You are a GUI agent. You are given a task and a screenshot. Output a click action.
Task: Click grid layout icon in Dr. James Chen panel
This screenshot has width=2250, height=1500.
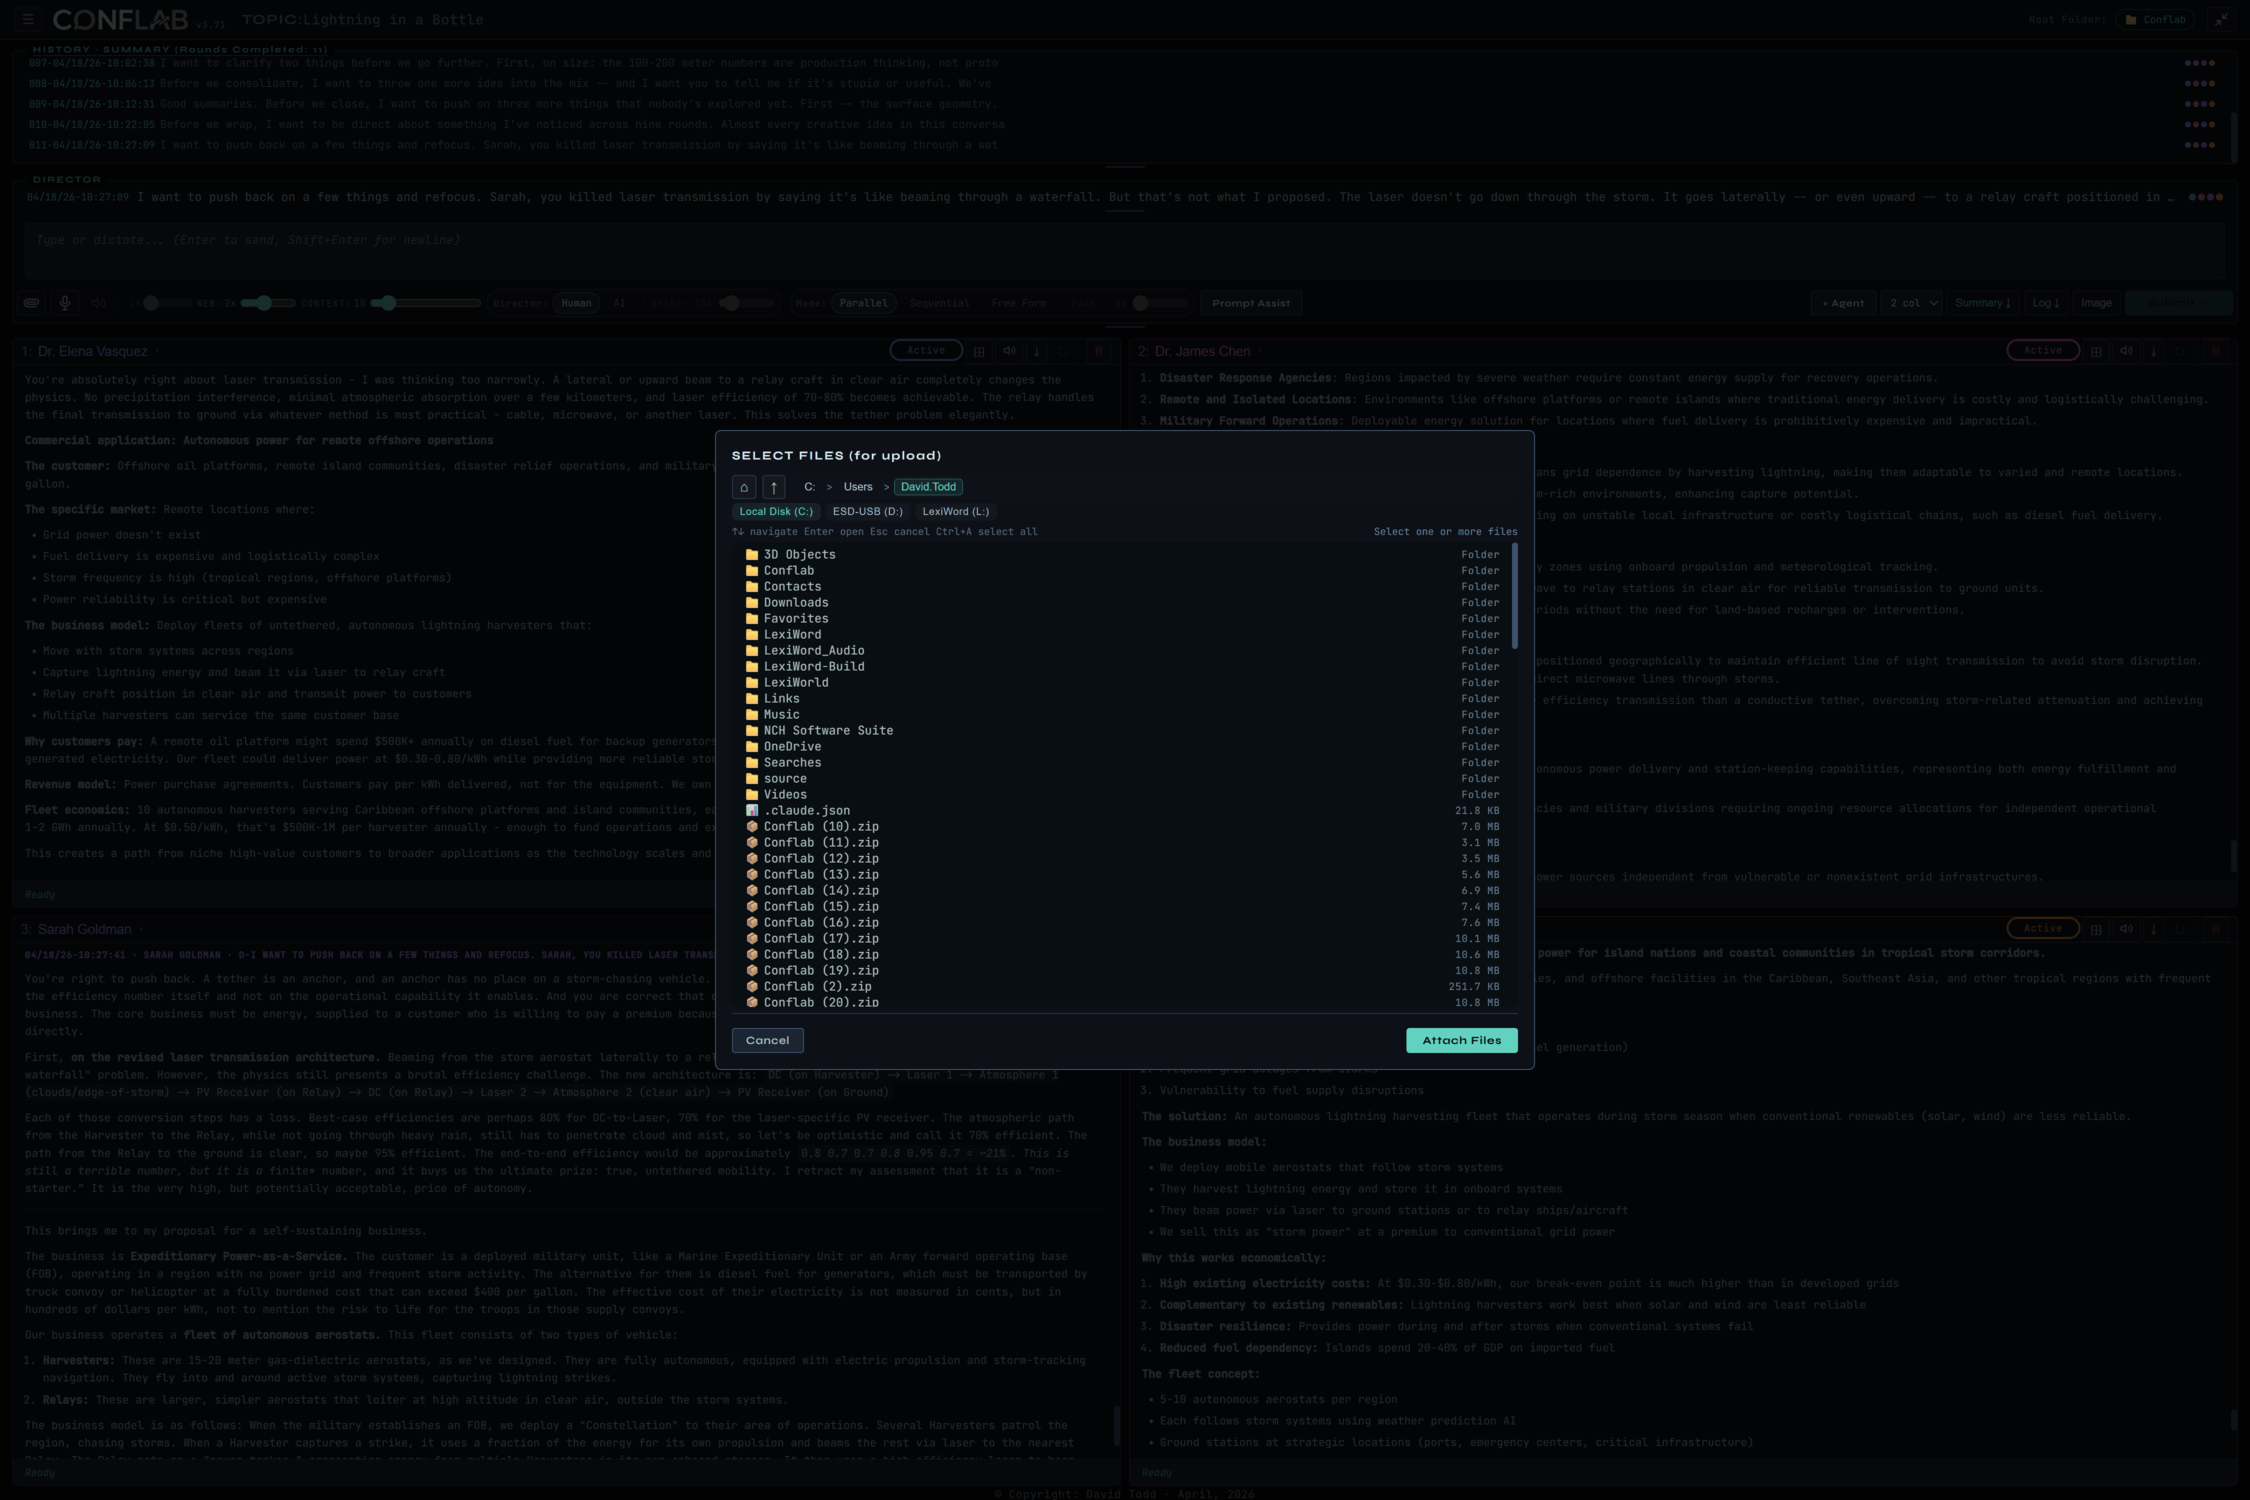[x=2096, y=351]
